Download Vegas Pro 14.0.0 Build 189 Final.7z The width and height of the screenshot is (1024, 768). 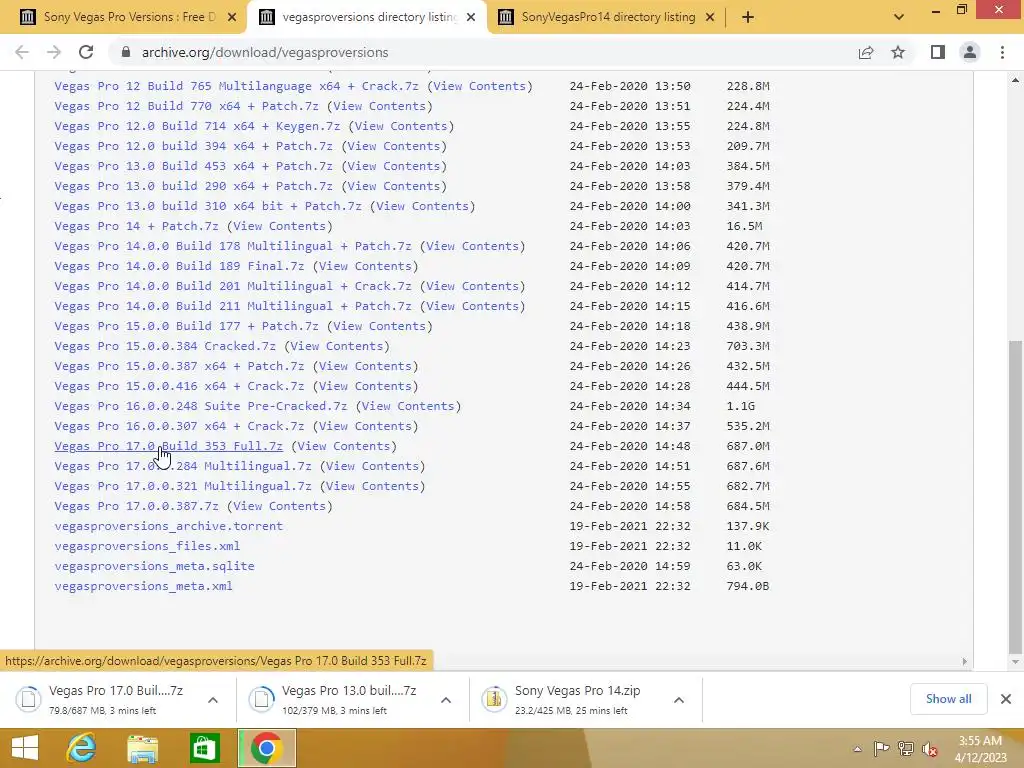179,266
